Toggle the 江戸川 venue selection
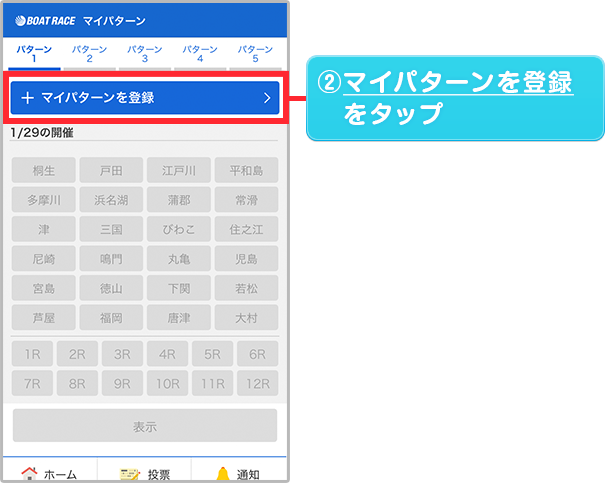This screenshot has width=605, height=485. tap(178, 171)
